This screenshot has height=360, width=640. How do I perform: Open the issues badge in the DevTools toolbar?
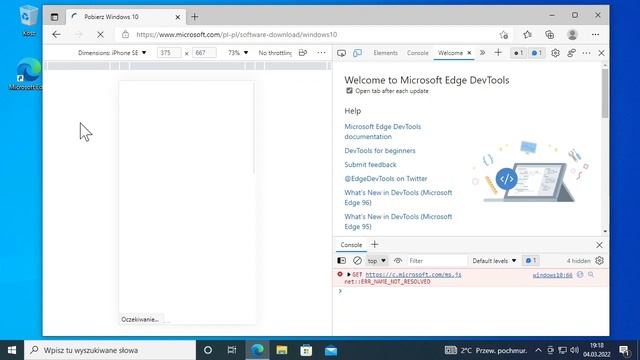[x=536, y=53]
